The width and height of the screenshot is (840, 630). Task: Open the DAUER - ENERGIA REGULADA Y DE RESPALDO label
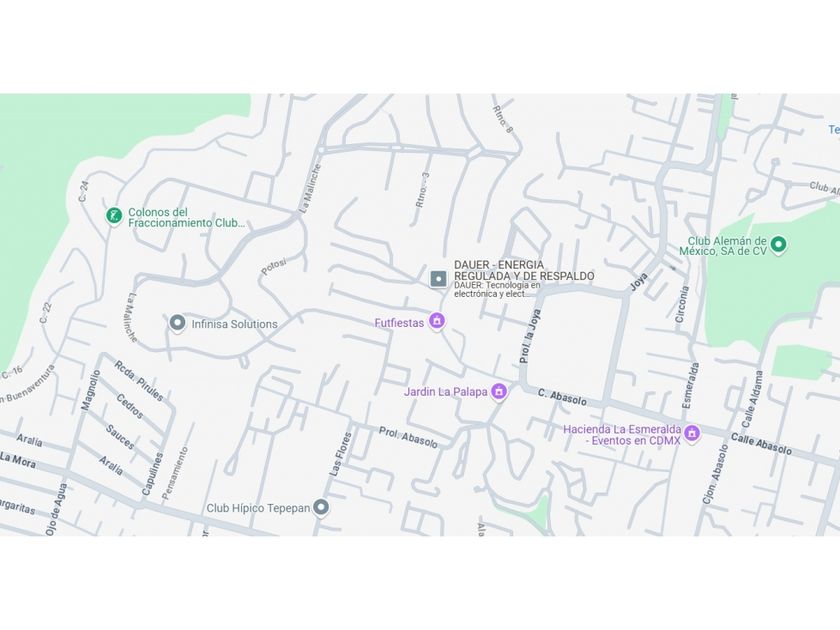524,271
